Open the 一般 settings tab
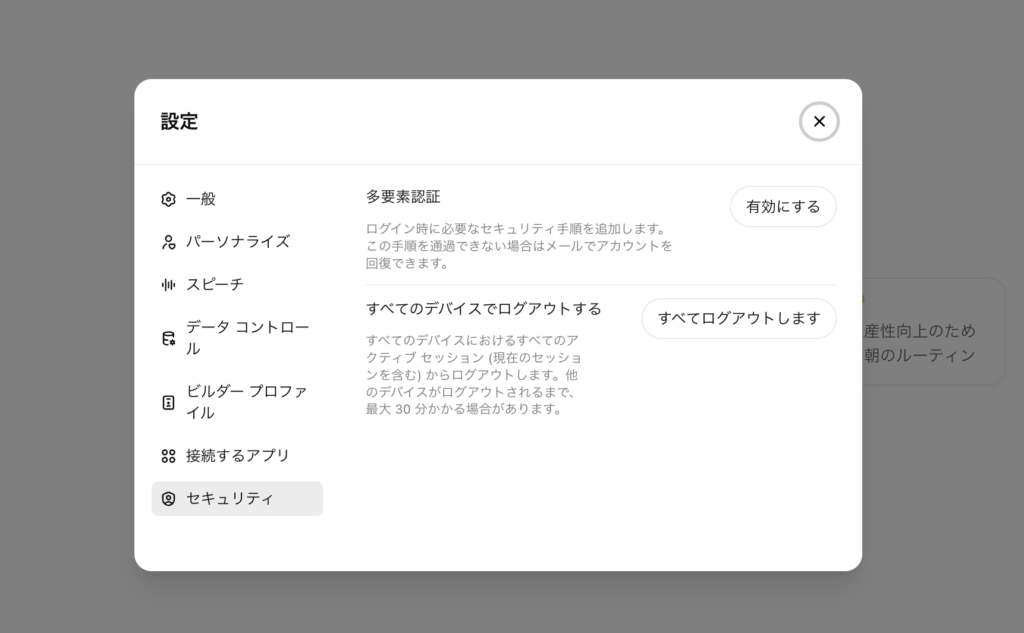The height and width of the screenshot is (633, 1024). [x=201, y=199]
